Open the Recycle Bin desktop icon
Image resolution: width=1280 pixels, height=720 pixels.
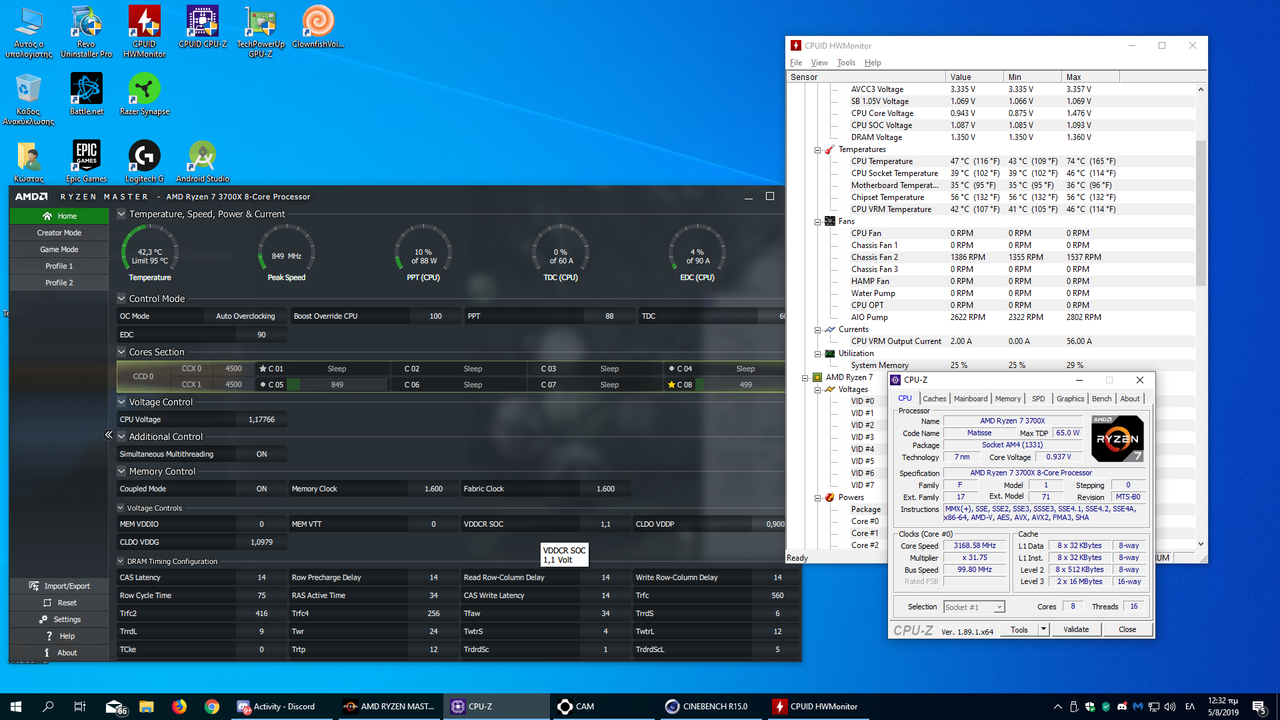tap(28, 99)
